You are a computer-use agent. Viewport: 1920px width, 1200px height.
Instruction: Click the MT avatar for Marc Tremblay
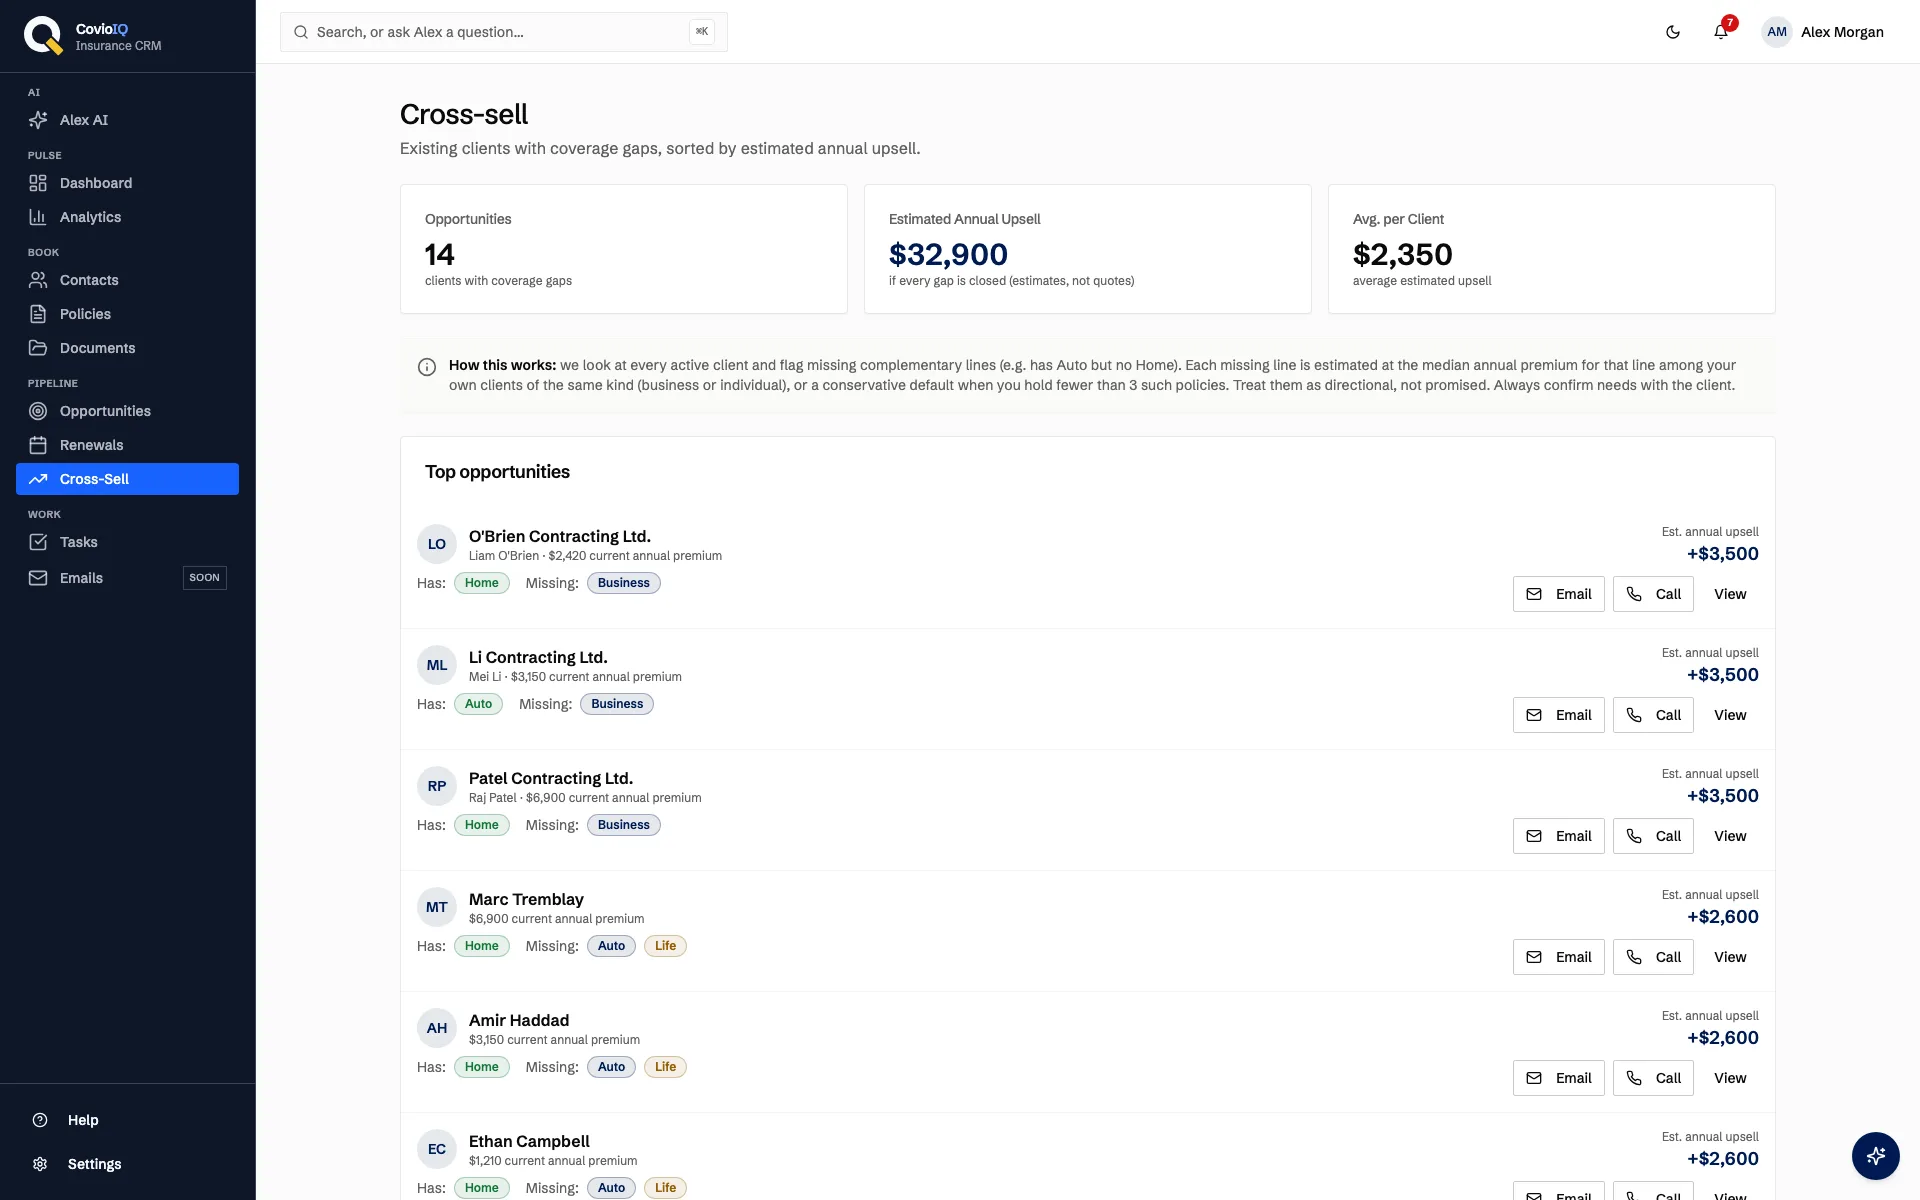(x=437, y=907)
